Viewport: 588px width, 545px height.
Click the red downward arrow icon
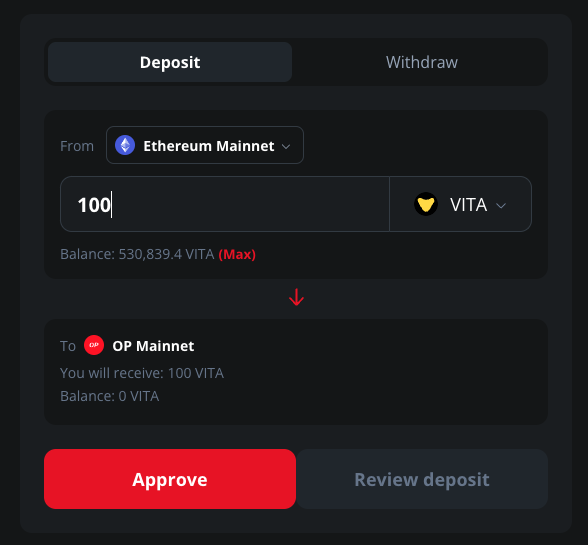tap(296, 297)
